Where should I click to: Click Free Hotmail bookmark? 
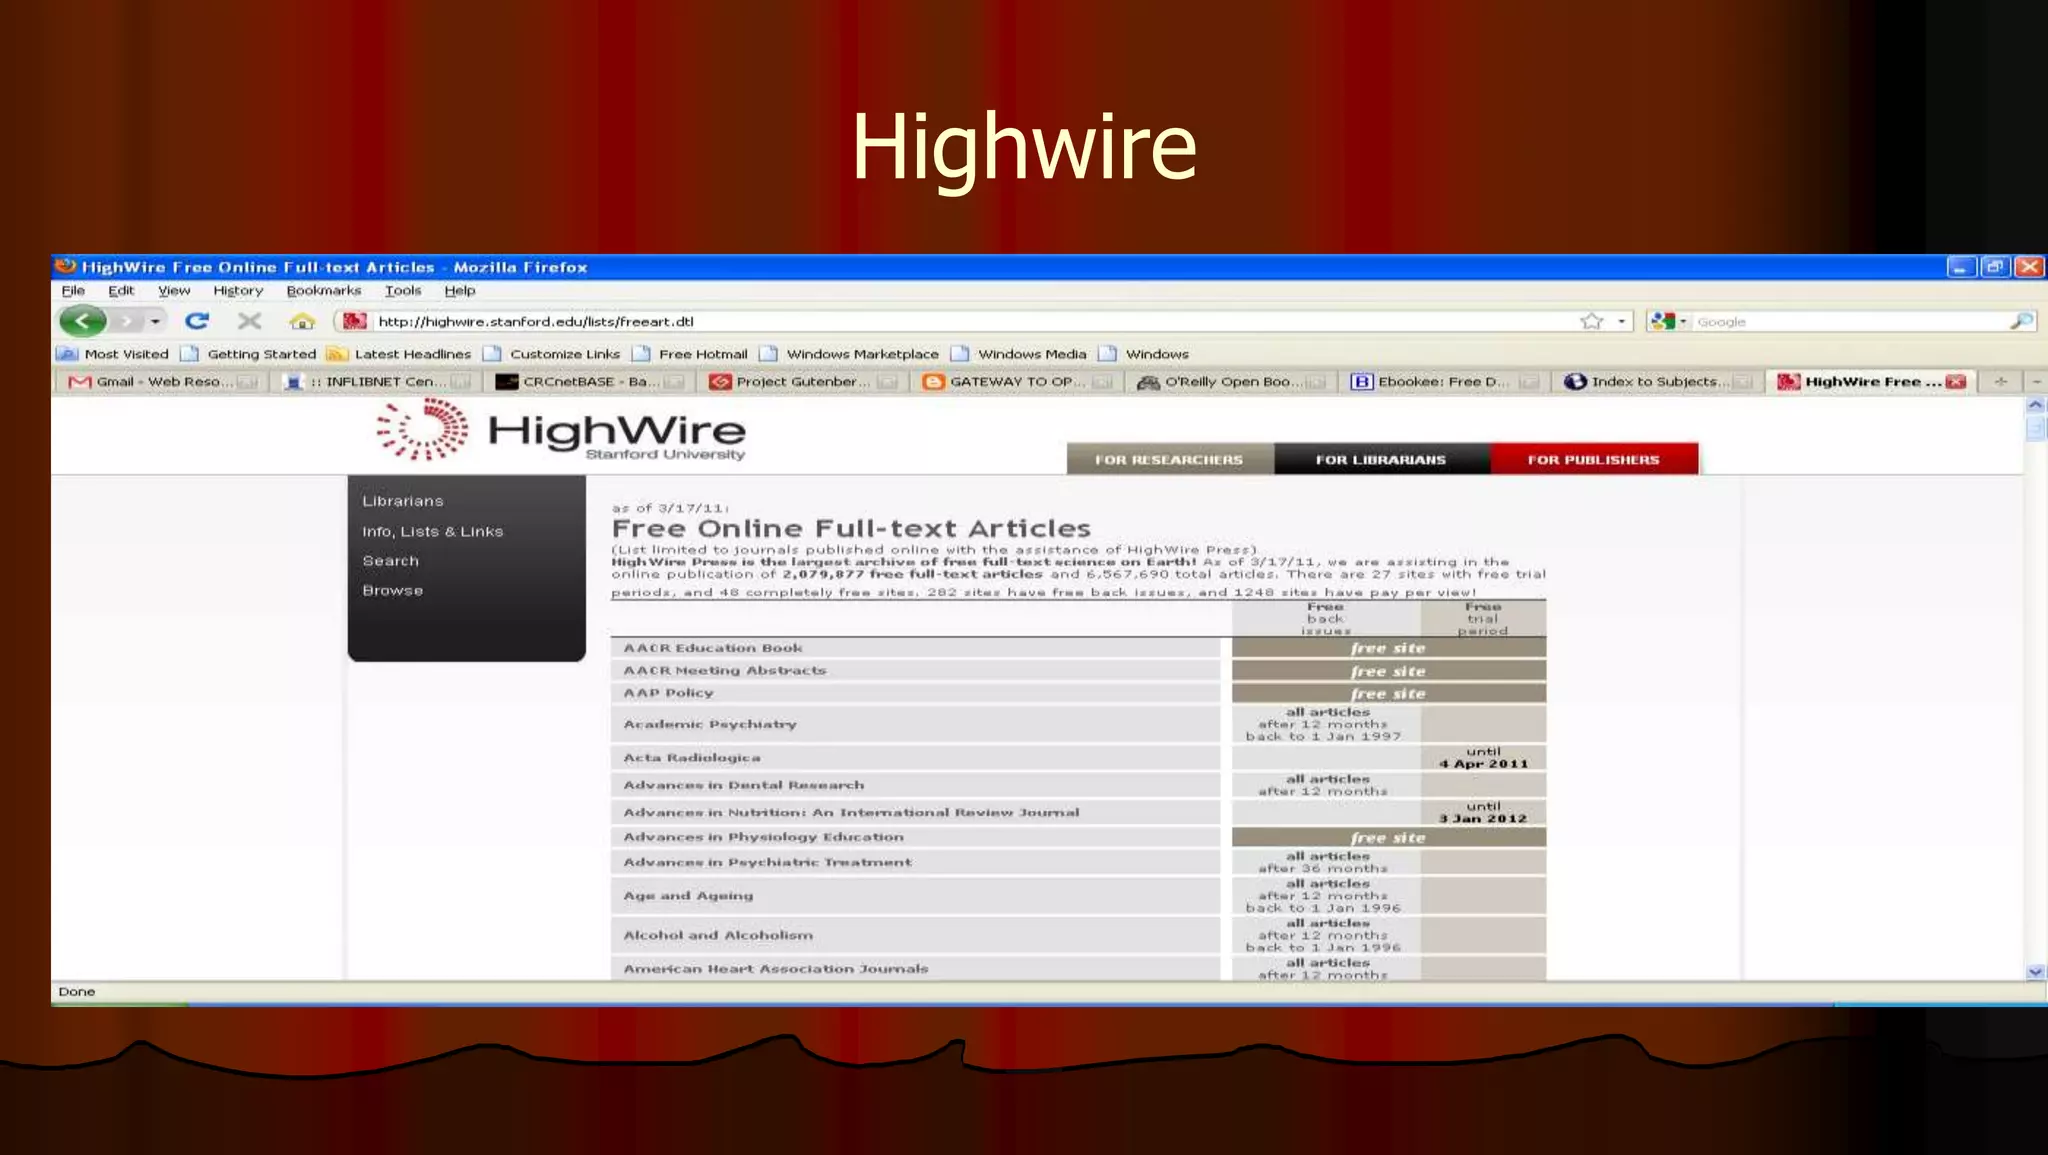click(x=690, y=354)
